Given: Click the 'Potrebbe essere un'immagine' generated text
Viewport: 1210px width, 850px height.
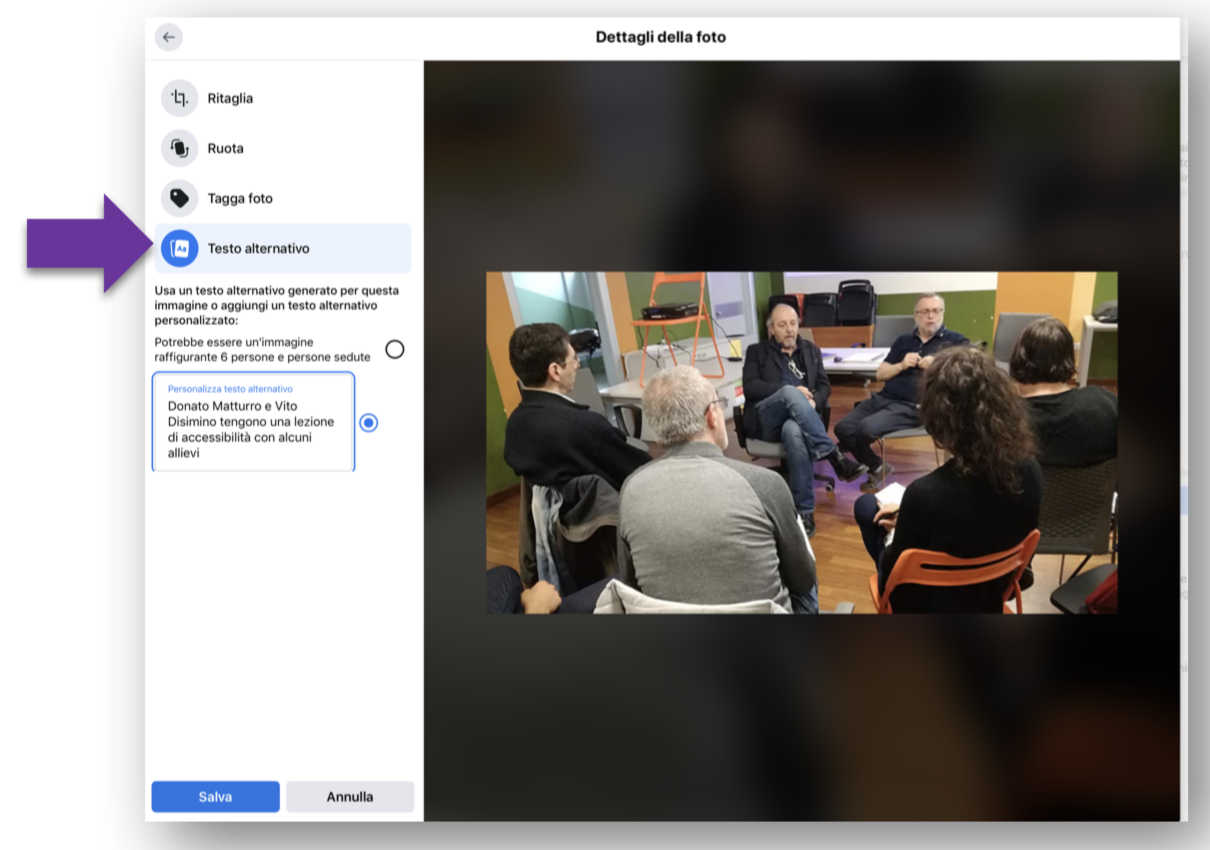Looking at the screenshot, I should click(x=263, y=349).
